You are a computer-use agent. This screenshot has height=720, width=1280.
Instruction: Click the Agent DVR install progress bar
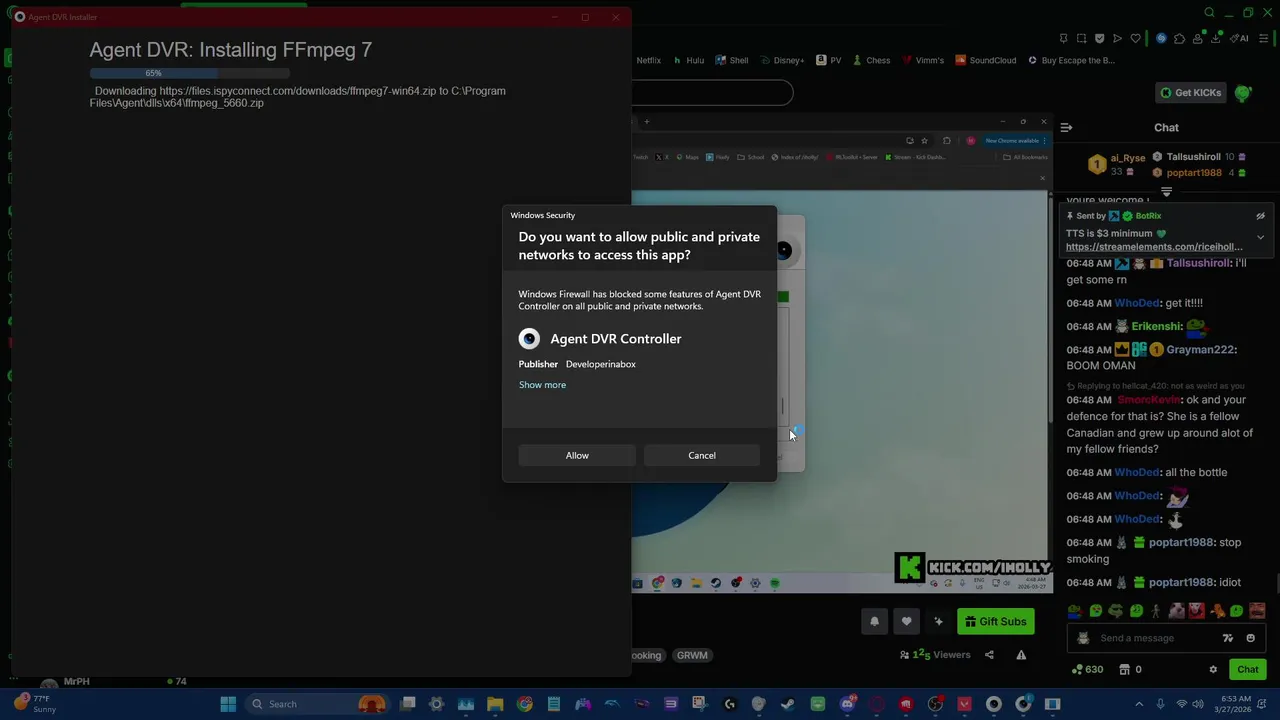pyautogui.click(x=189, y=73)
